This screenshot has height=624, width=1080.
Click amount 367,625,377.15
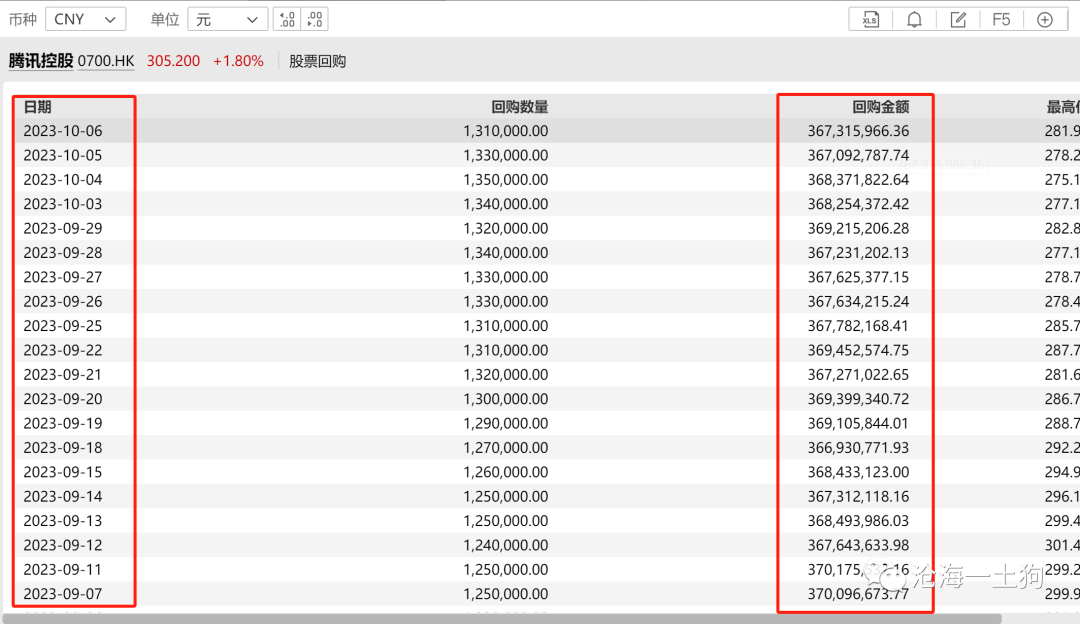(858, 277)
